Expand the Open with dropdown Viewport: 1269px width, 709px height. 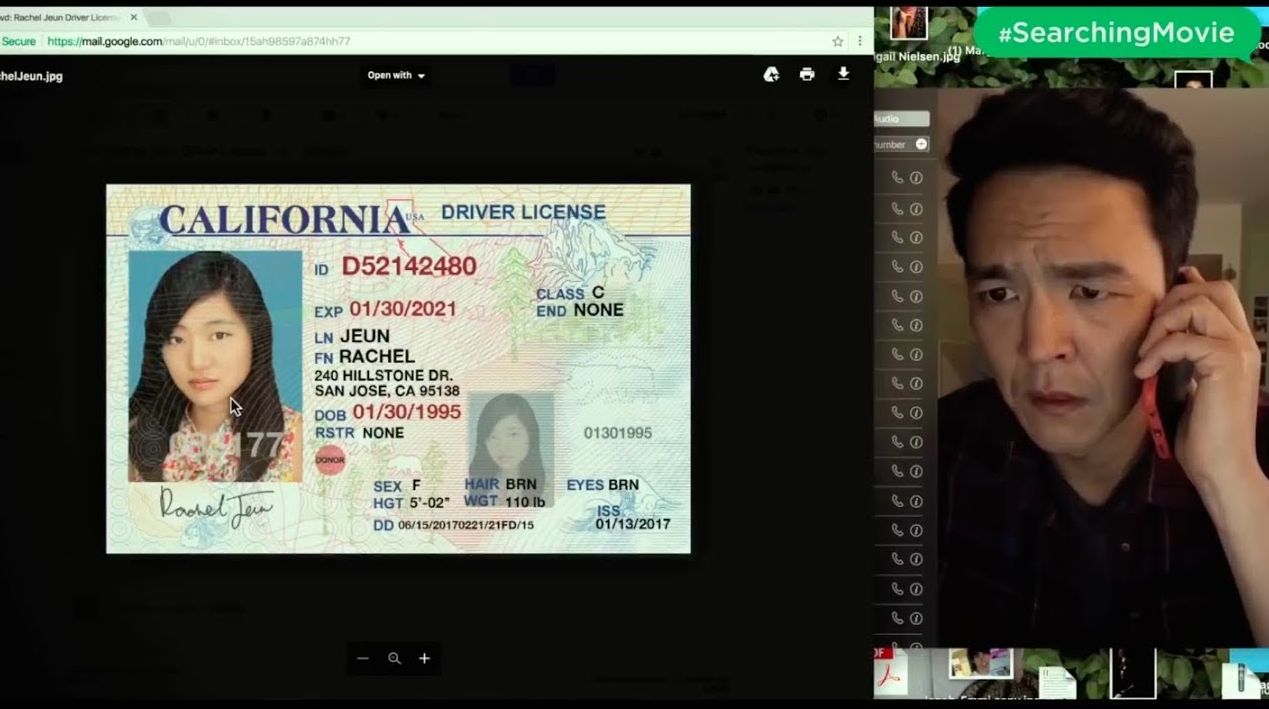coord(396,75)
